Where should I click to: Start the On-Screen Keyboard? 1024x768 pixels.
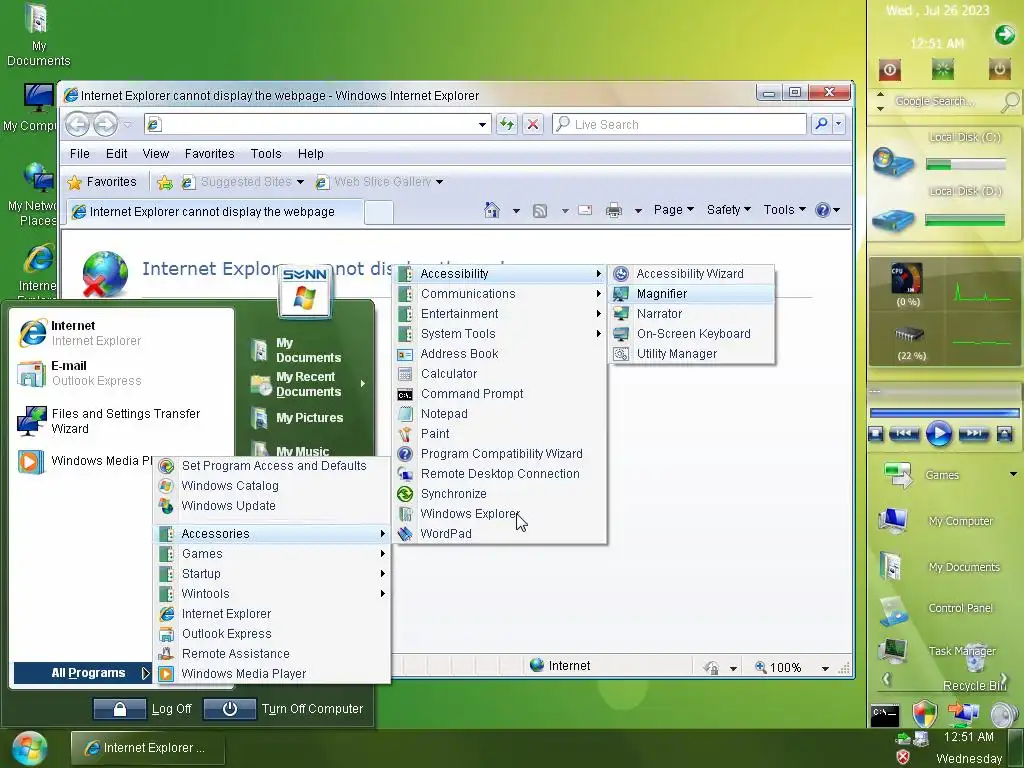pyautogui.click(x=692, y=334)
